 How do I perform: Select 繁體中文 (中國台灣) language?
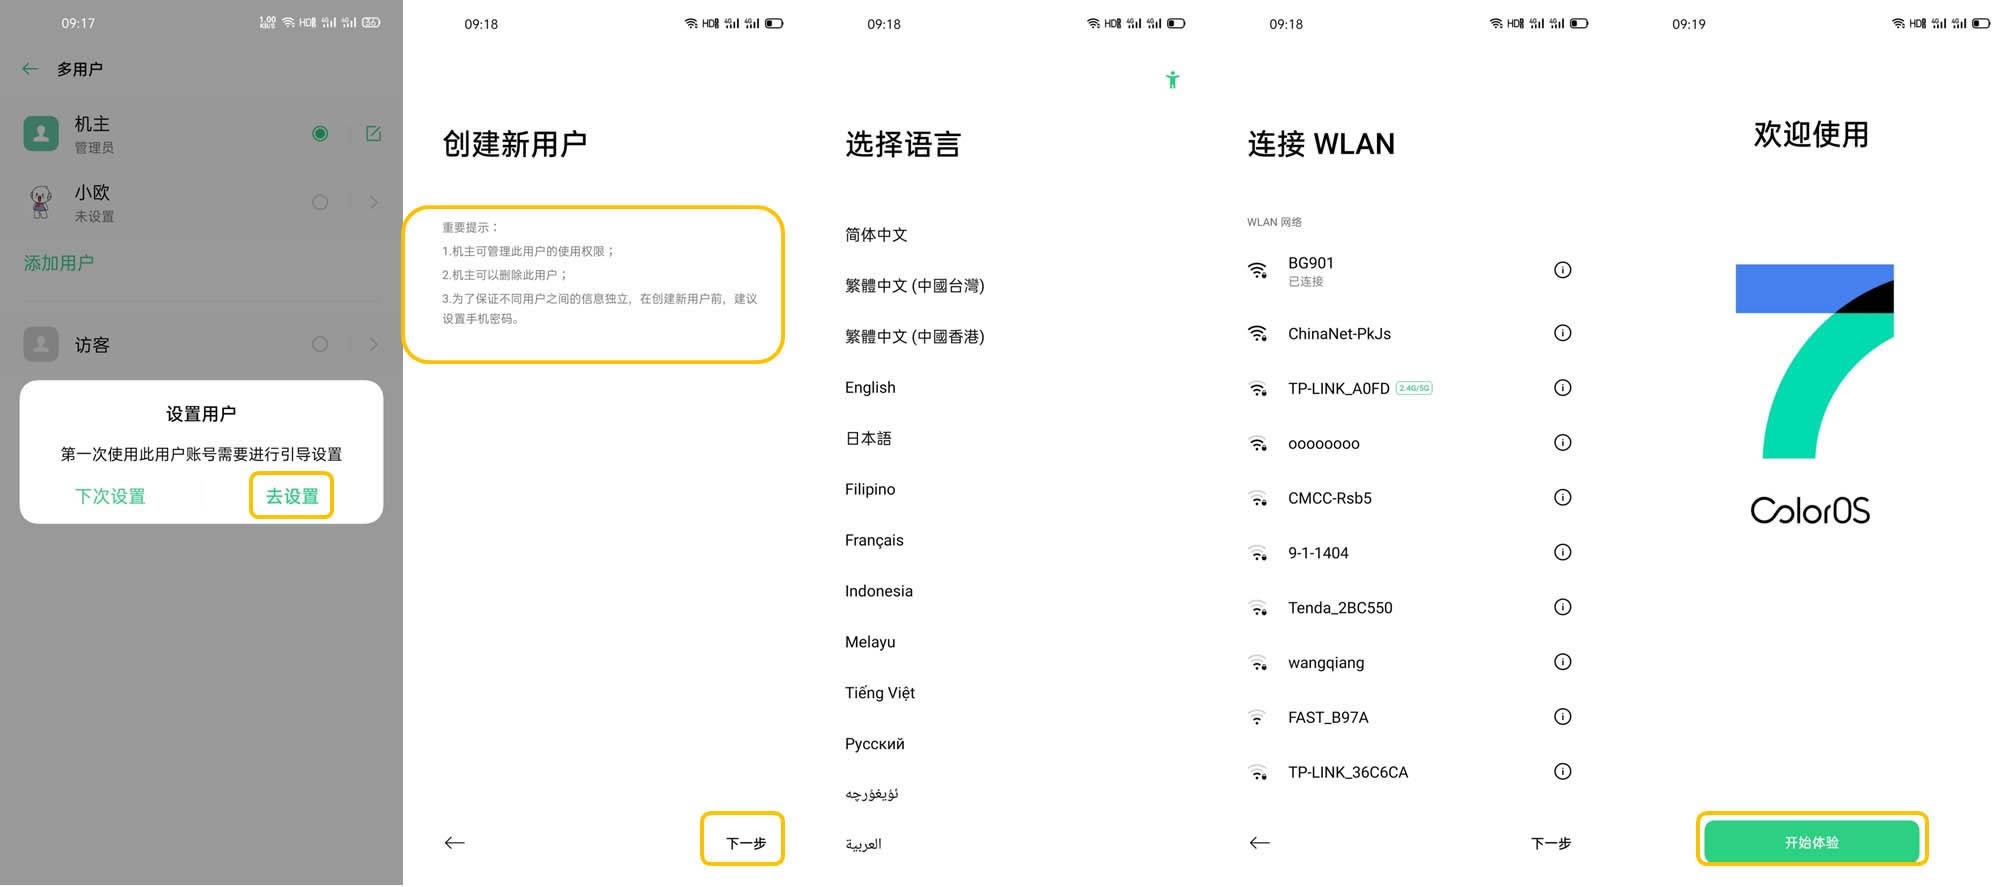pos(914,286)
